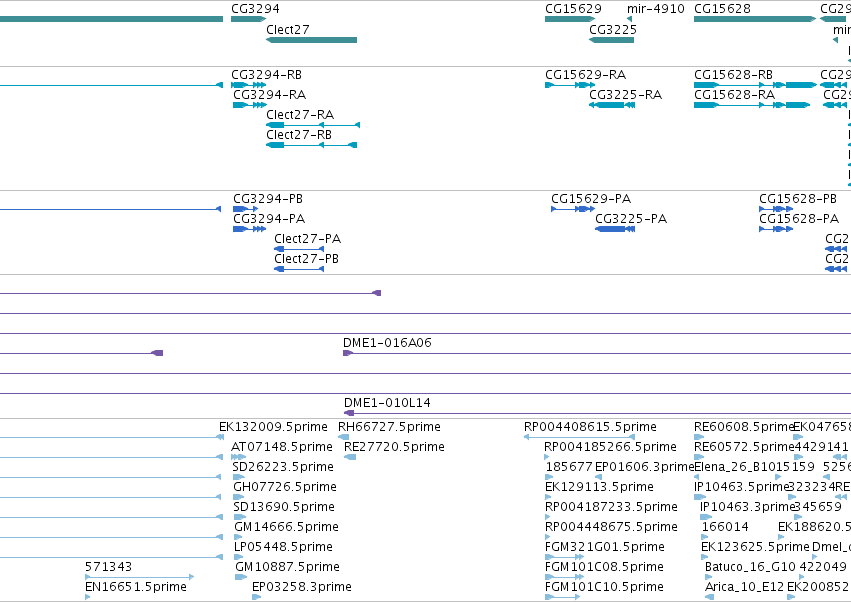The image size is (851, 602).
Task: Select protein CG15628-PA
Action: [x=776, y=229]
